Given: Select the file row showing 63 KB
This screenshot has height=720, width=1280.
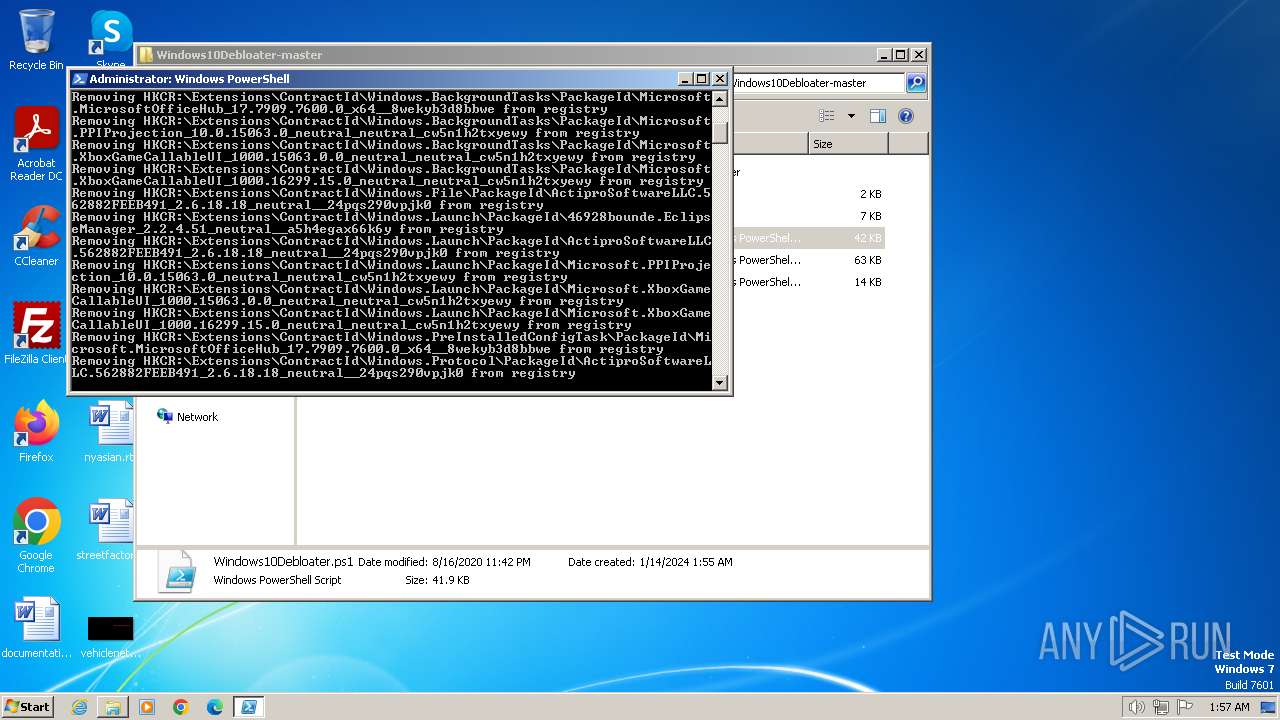Looking at the screenshot, I should tap(808, 260).
